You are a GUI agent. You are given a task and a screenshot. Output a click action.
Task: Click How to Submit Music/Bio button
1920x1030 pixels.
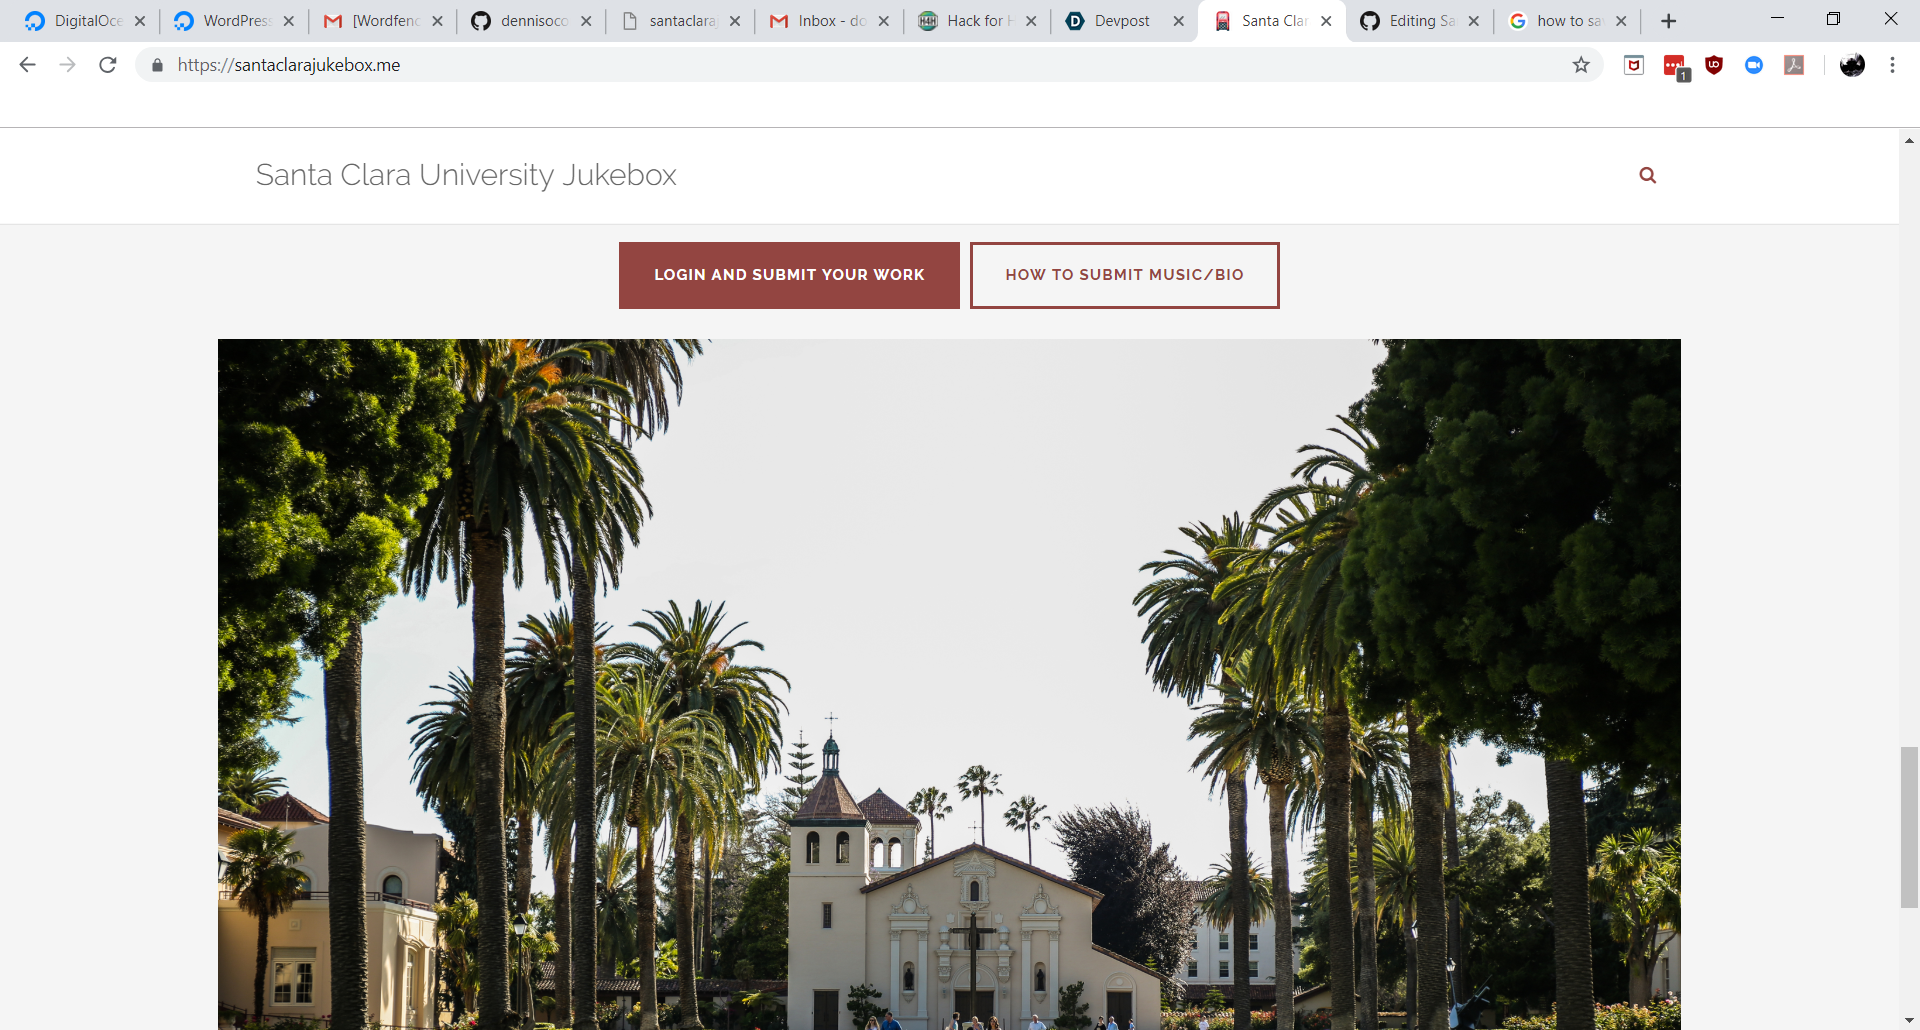click(x=1124, y=275)
